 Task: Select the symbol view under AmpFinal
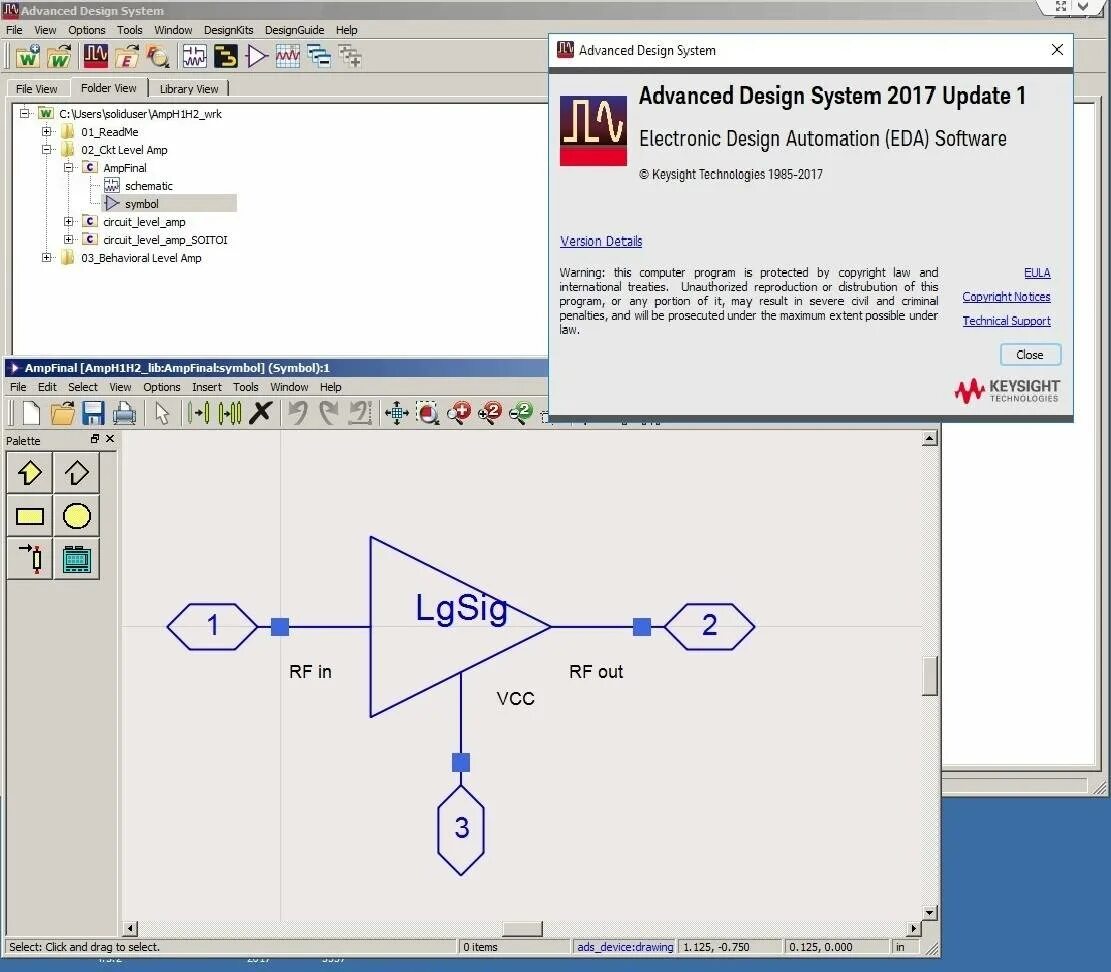tap(141, 203)
